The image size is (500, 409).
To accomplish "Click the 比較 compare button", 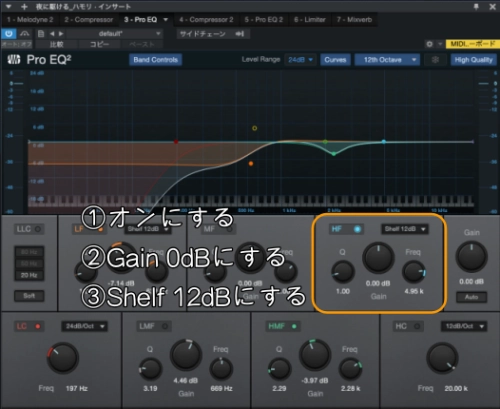I will (57, 44).
